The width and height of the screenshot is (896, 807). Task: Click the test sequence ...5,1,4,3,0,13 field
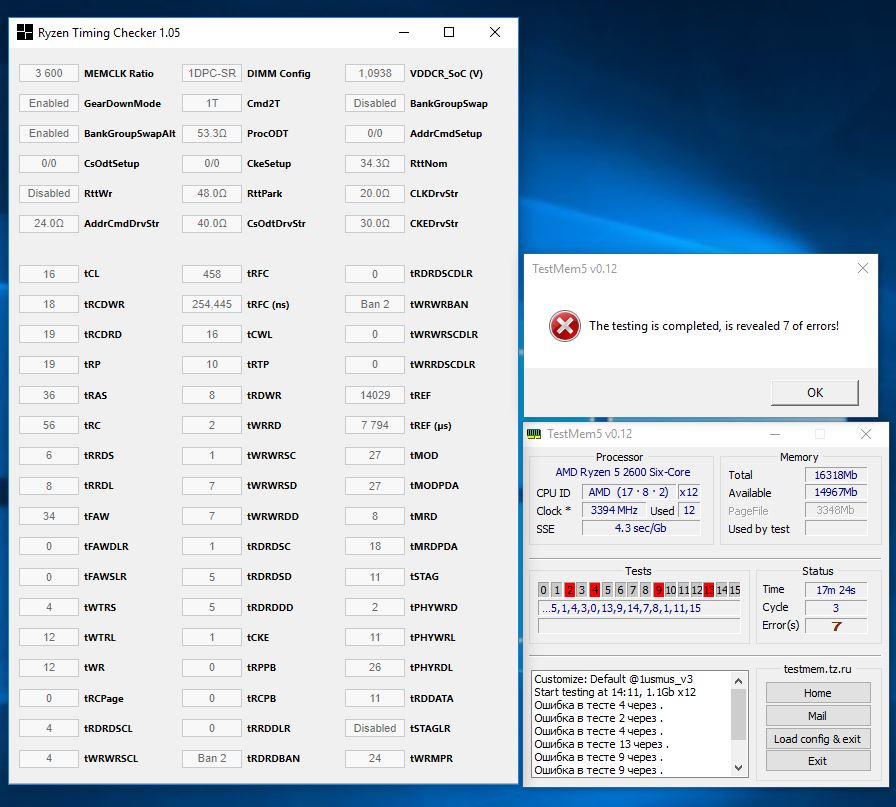[639, 608]
